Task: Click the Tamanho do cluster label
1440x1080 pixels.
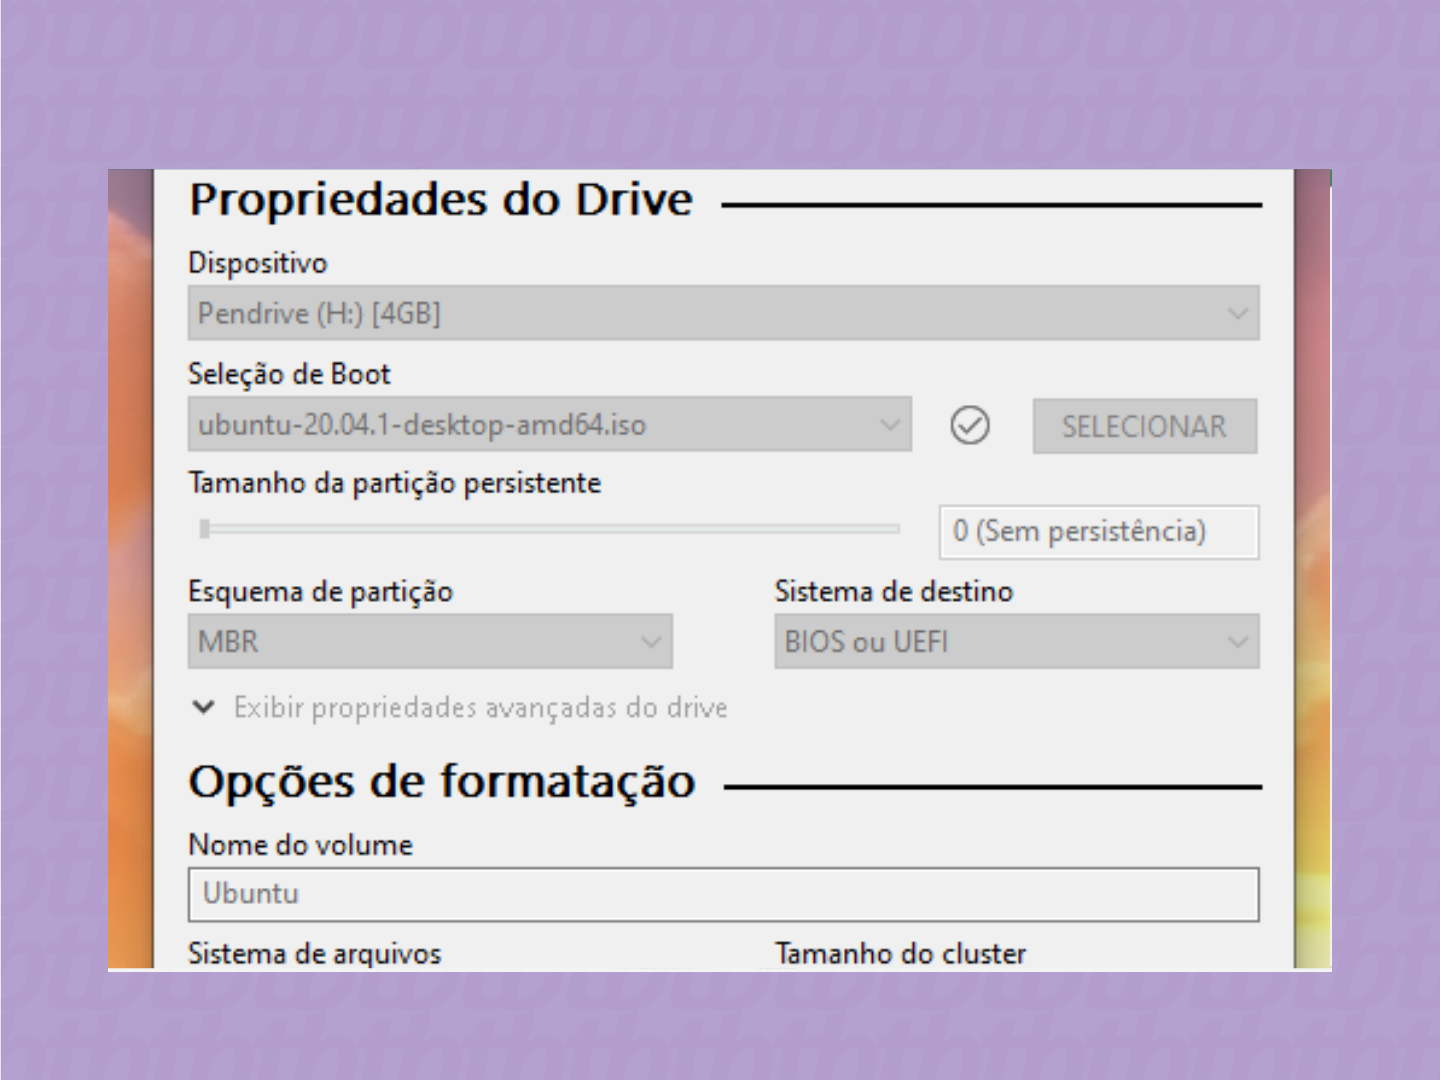Action: tap(900, 953)
